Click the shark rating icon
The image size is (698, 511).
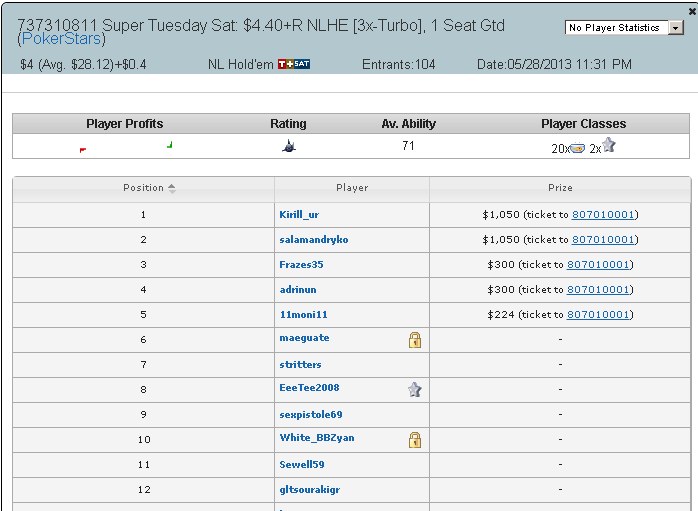289,146
